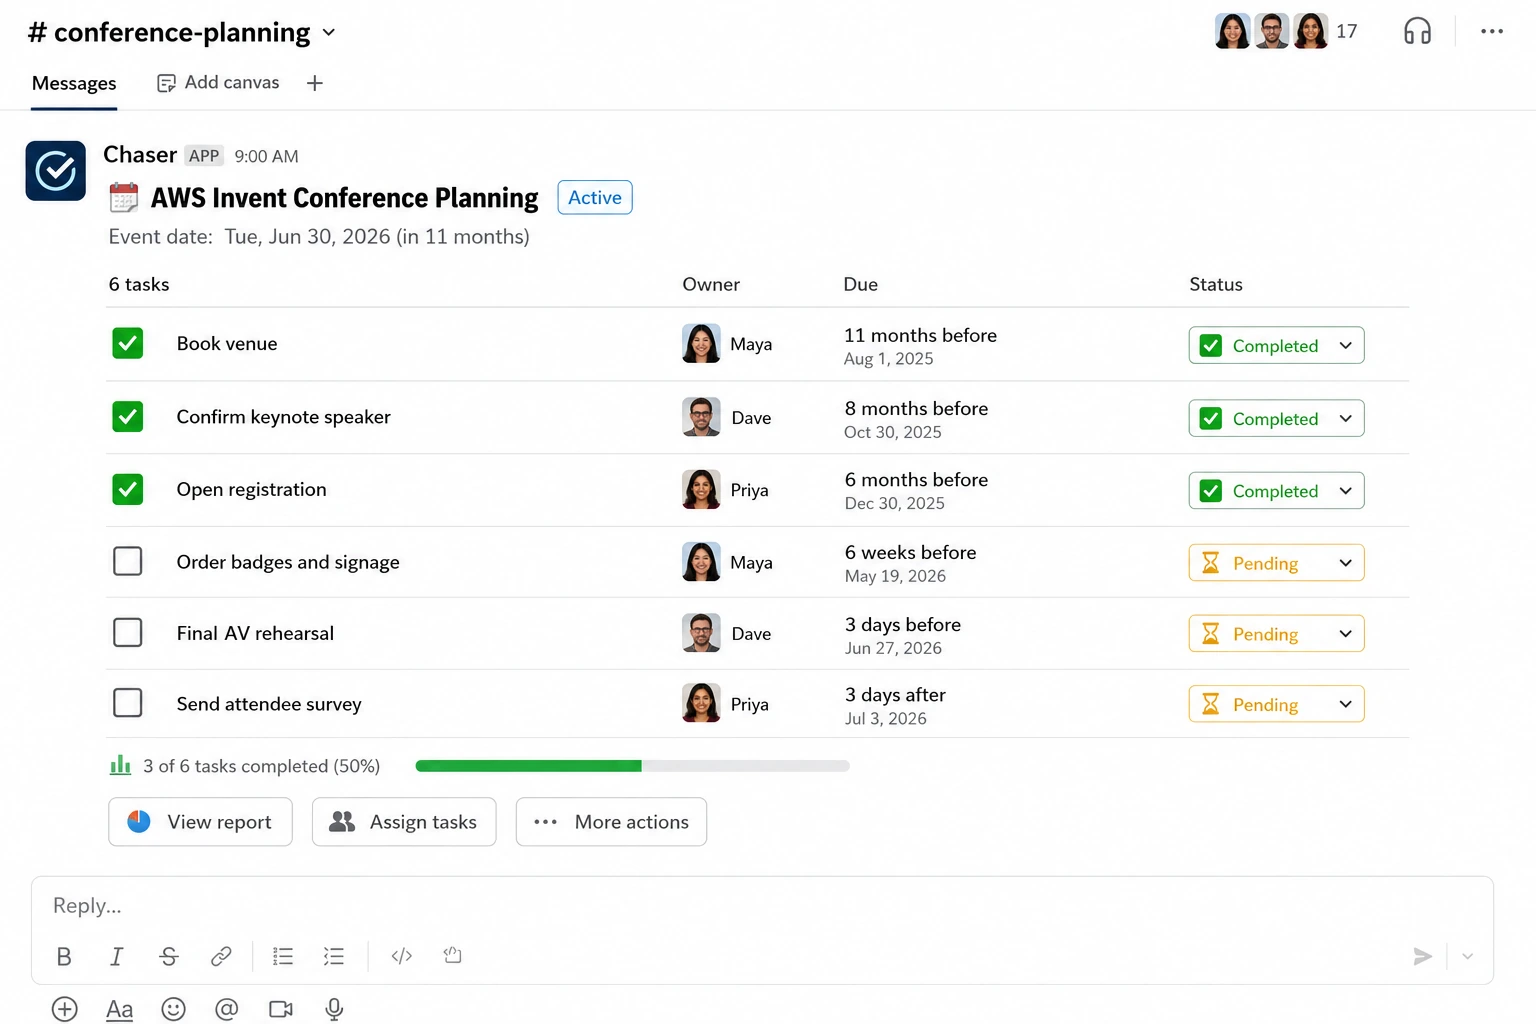Check the Order badges and signage task
This screenshot has height=1024, width=1536.
pyautogui.click(x=128, y=561)
